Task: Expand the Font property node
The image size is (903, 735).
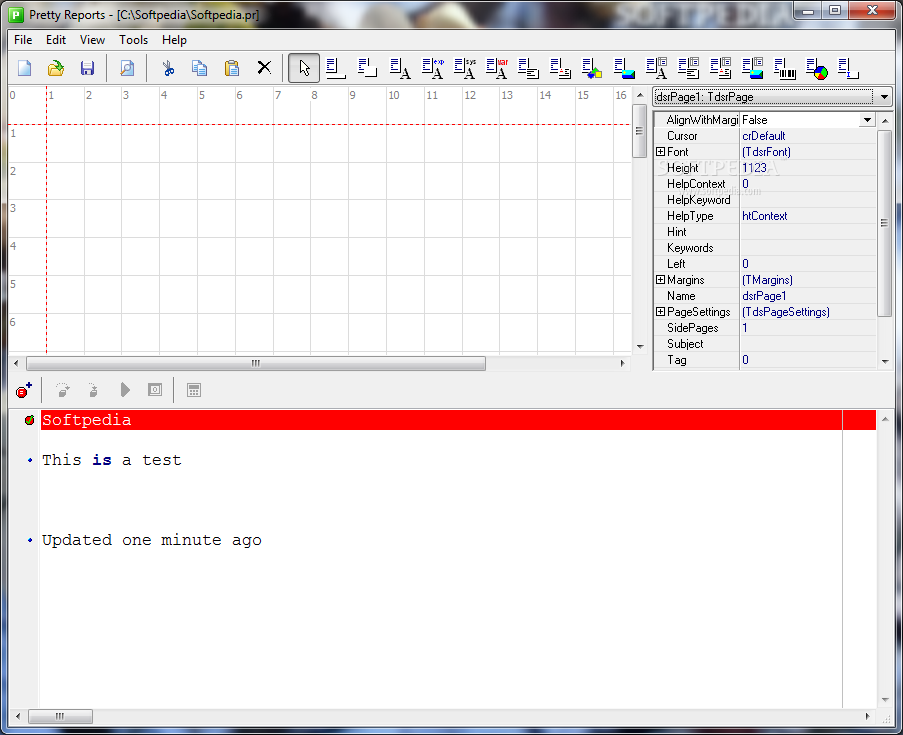Action: (661, 151)
